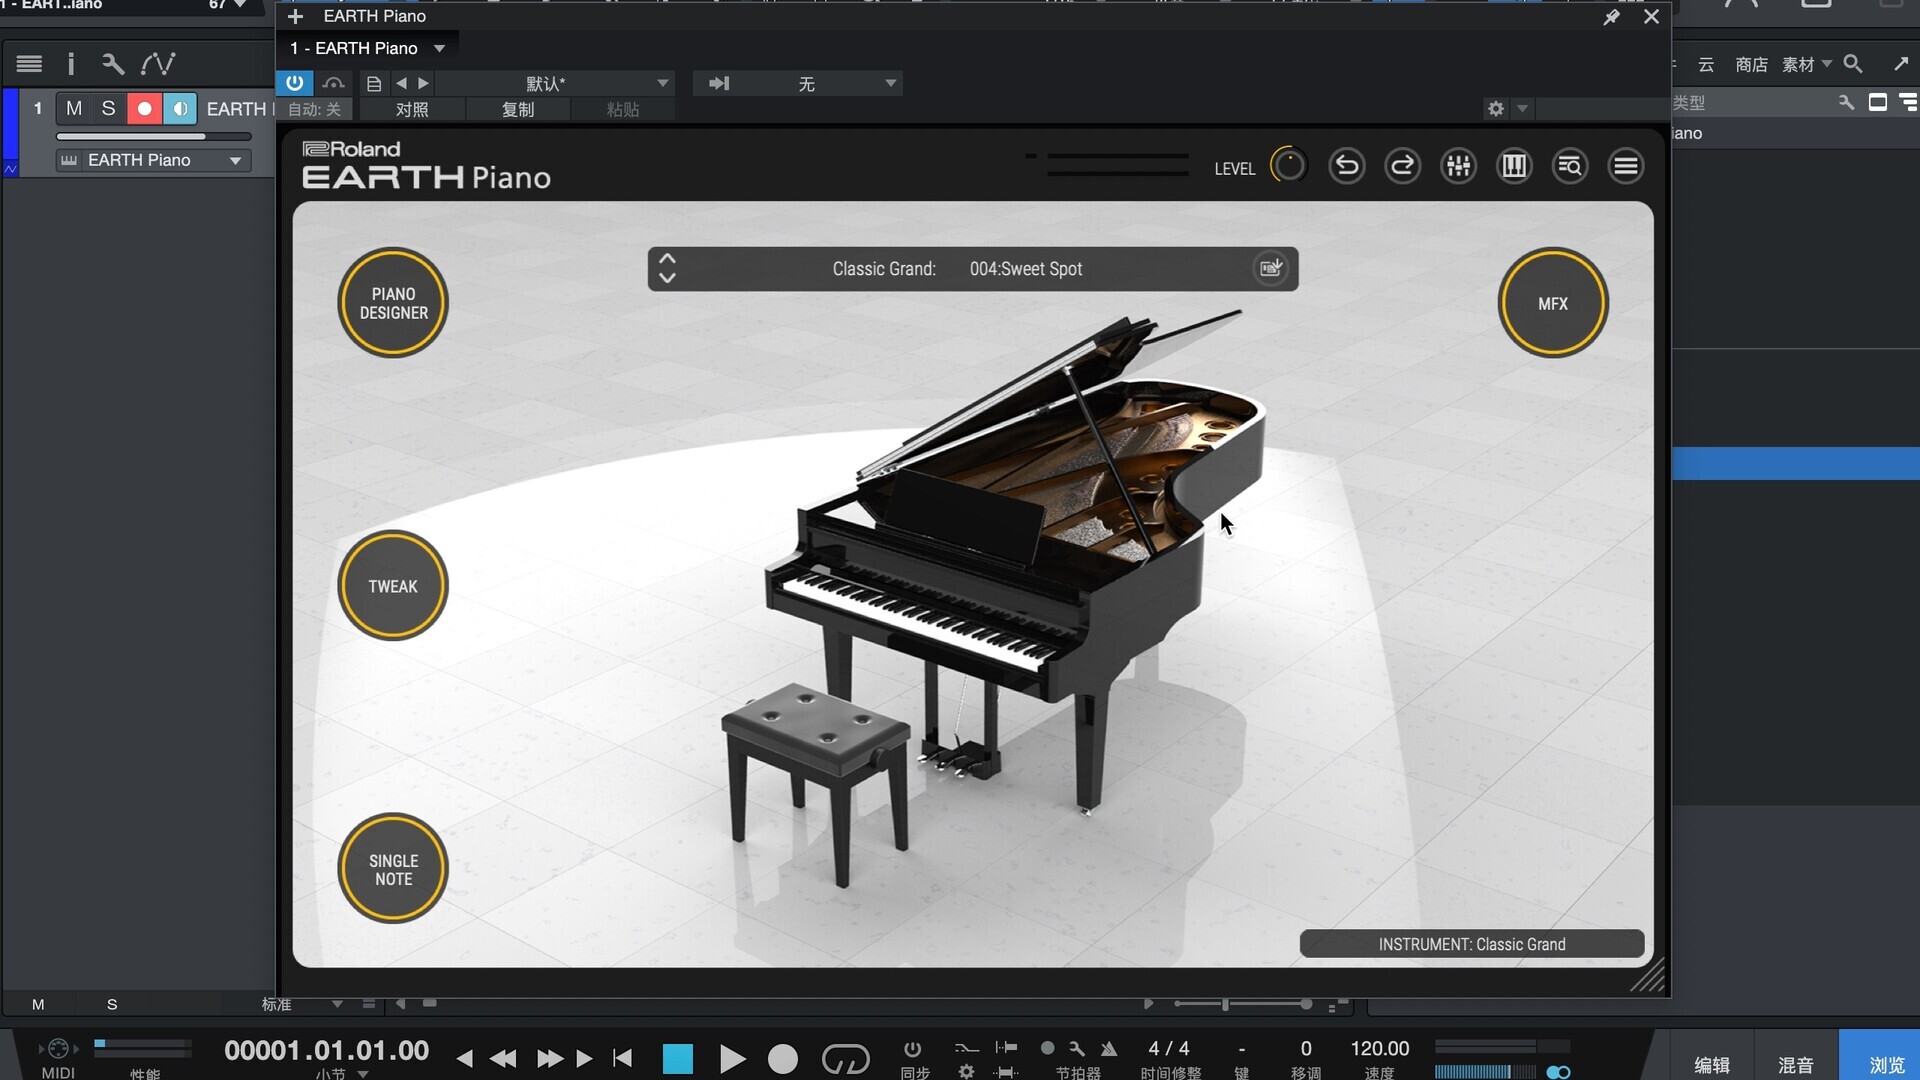This screenshot has width=1920, height=1080.
Task: Click the rewind double-arrow button
Action: click(x=503, y=1058)
